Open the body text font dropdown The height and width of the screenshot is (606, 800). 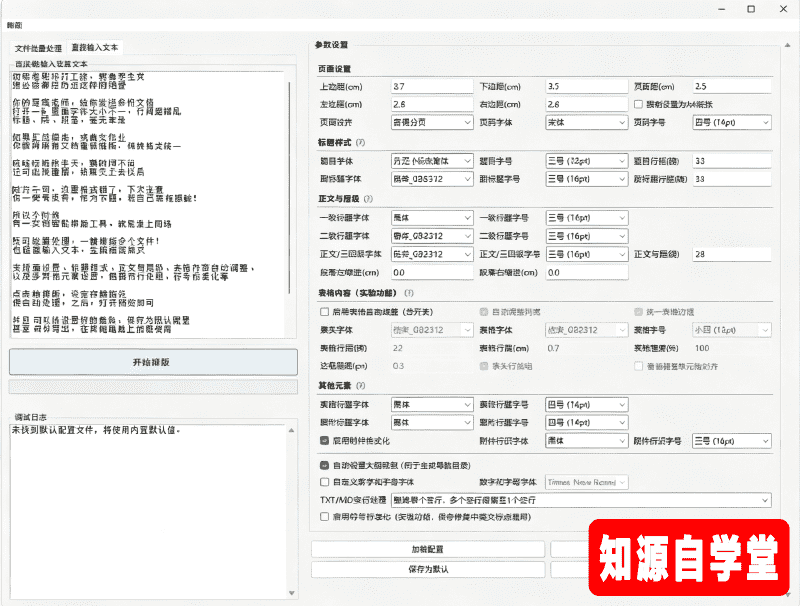click(x=432, y=254)
